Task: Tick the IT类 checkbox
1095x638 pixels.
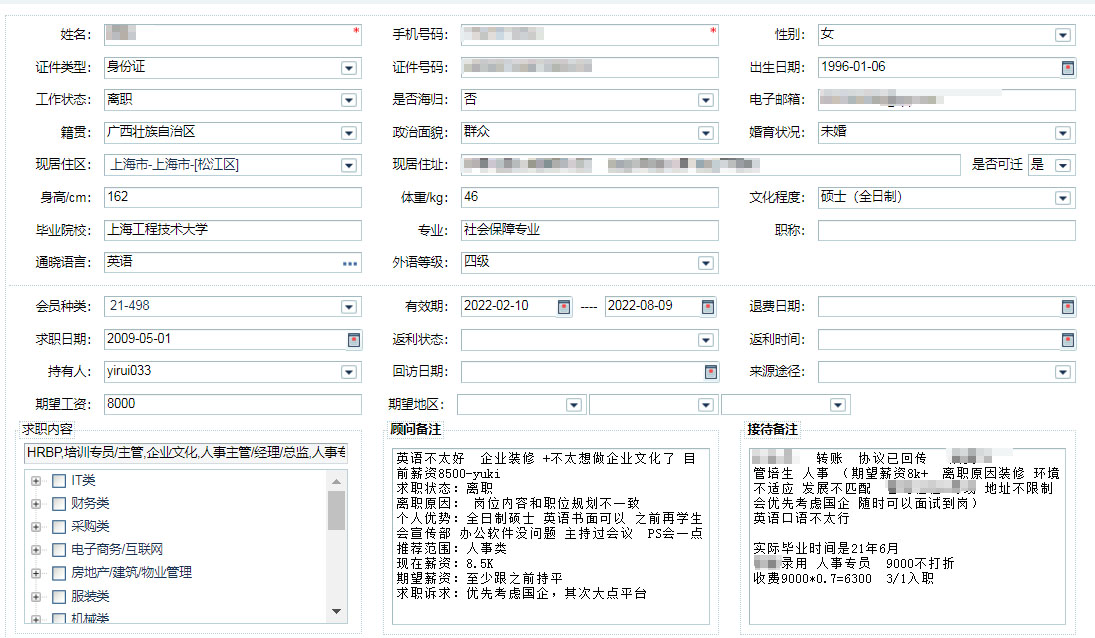Action: point(59,481)
